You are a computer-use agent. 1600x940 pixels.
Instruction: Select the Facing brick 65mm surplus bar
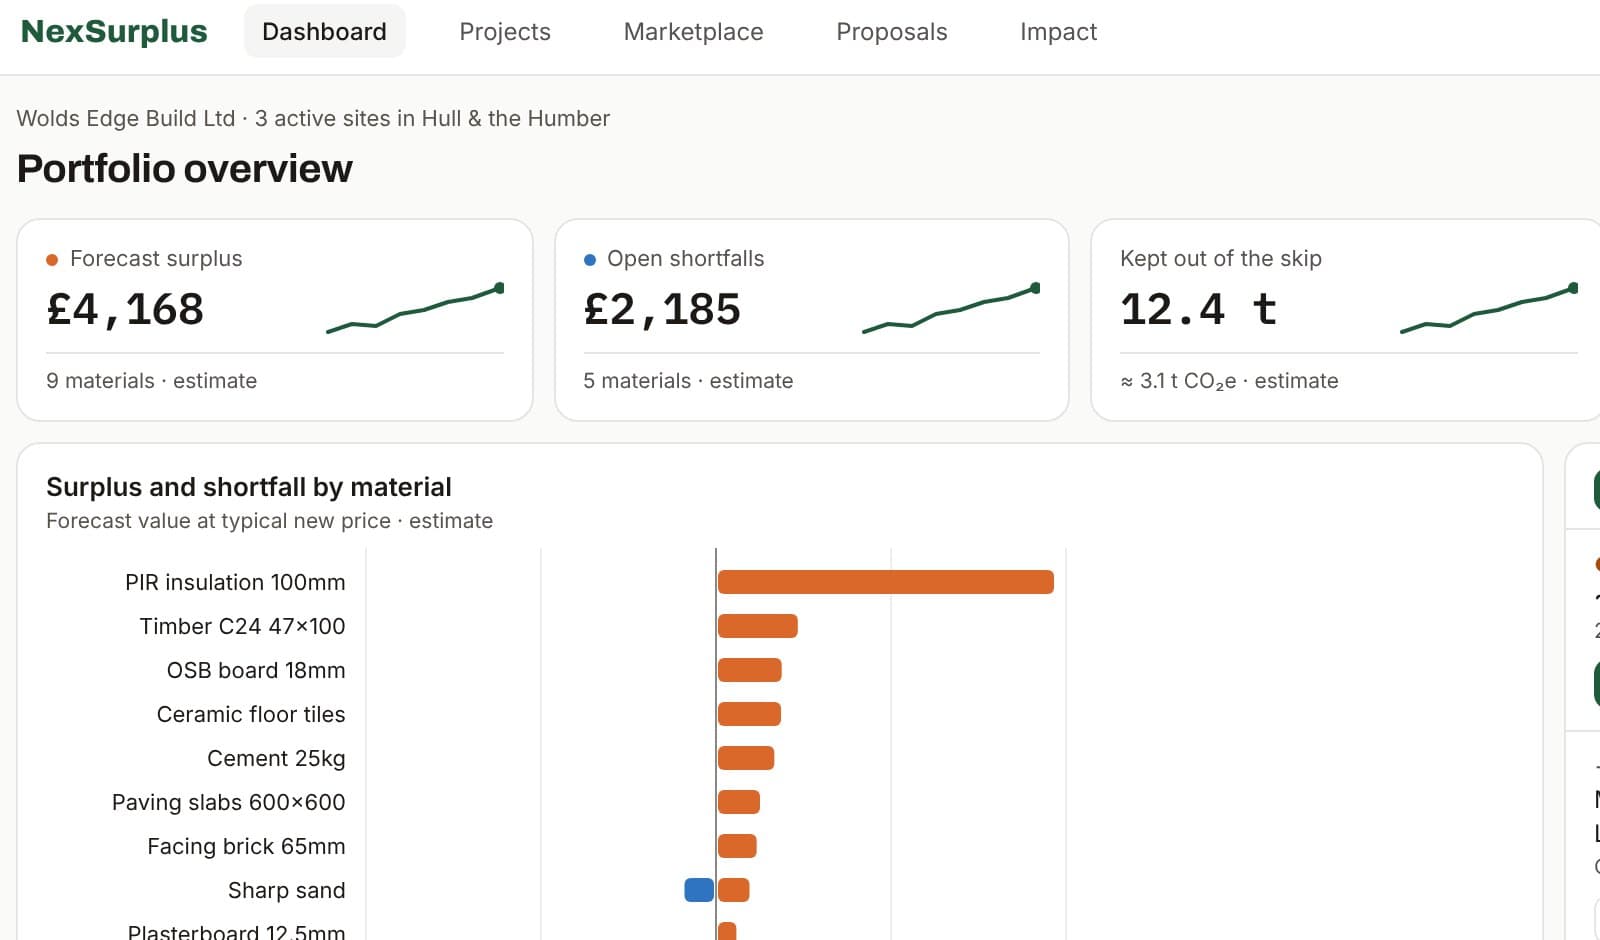click(737, 846)
